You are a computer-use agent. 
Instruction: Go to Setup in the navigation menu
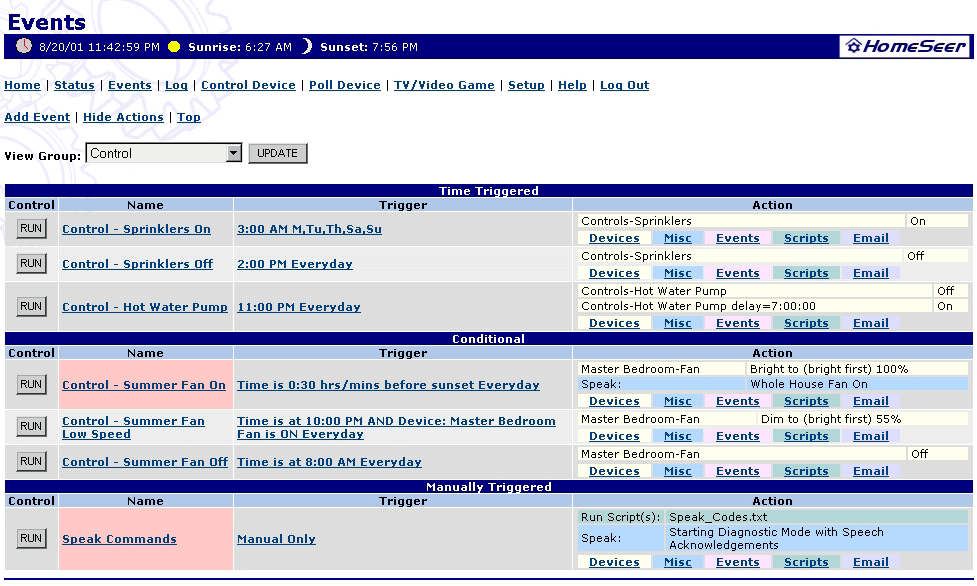coord(526,86)
